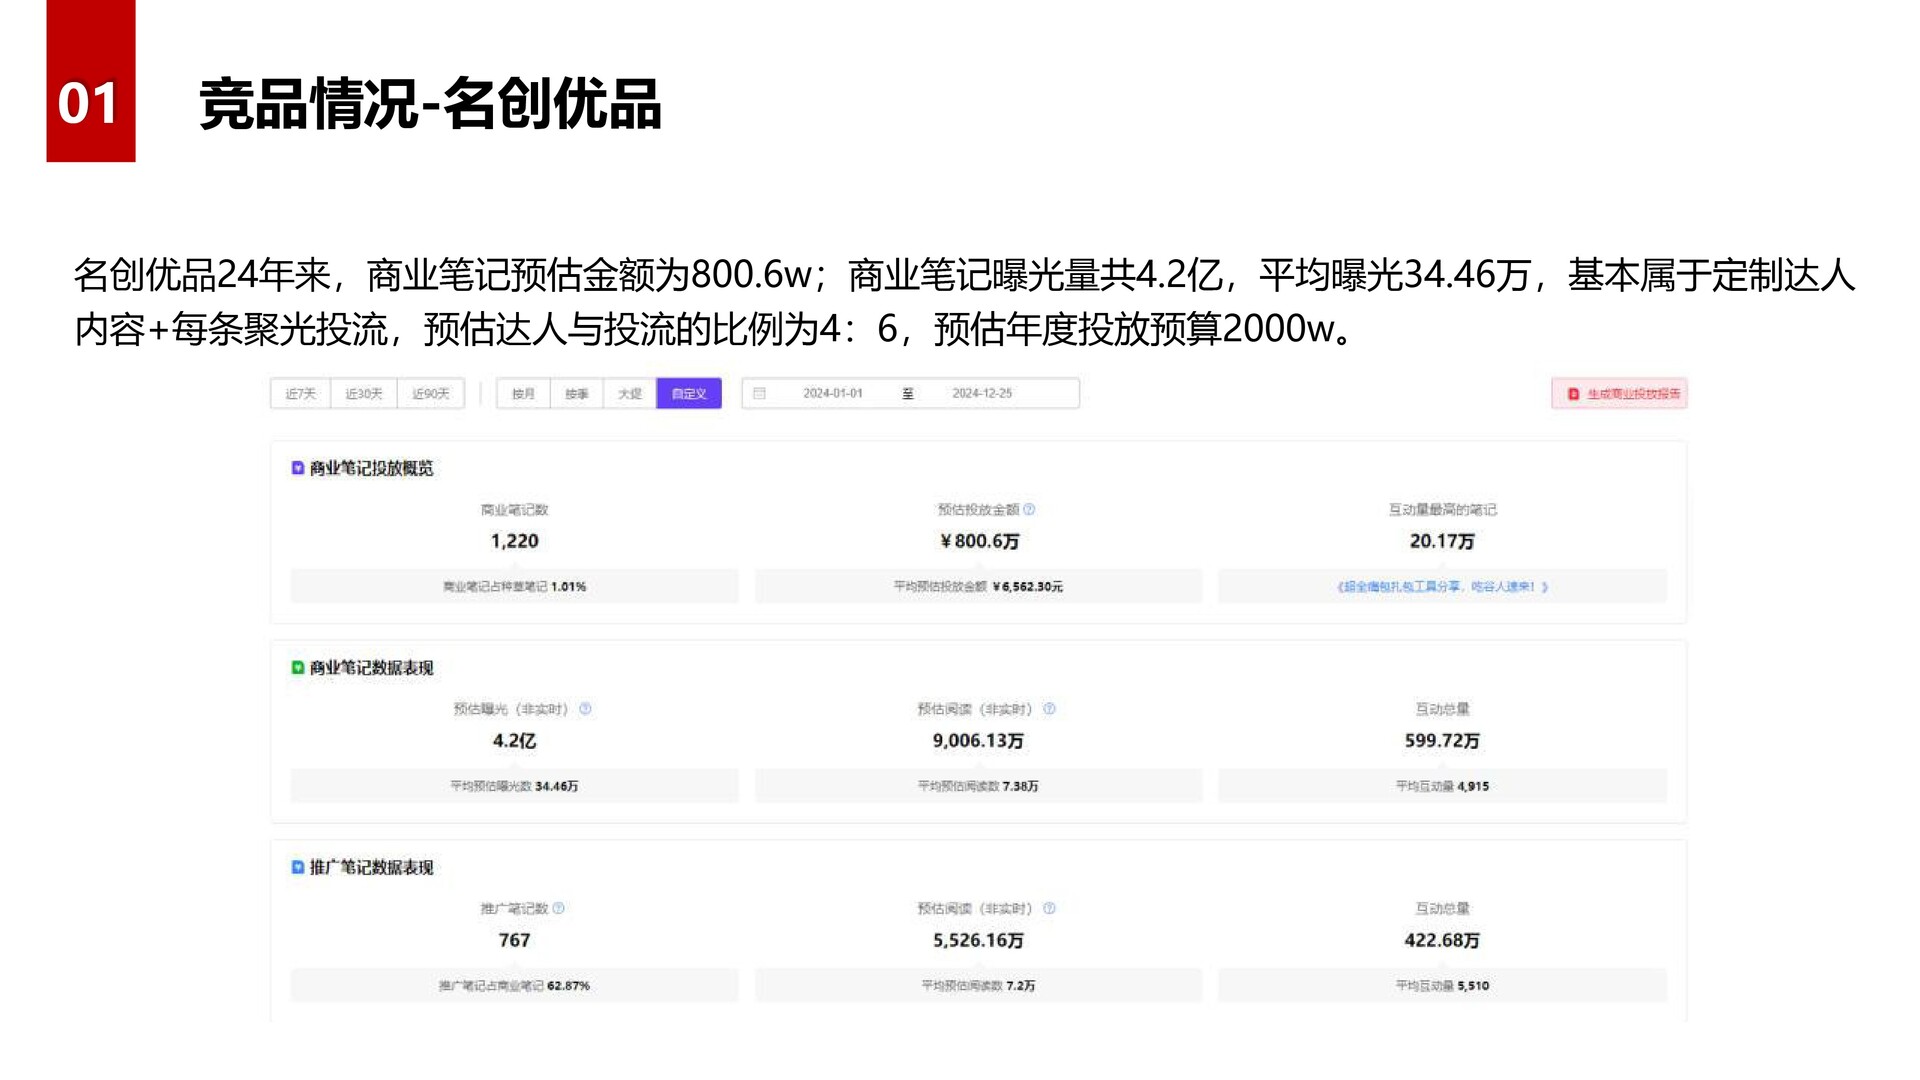Open the blue top-interaction note title link
1920x1080 pixels.
pyautogui.click(x=1442, y=587)
